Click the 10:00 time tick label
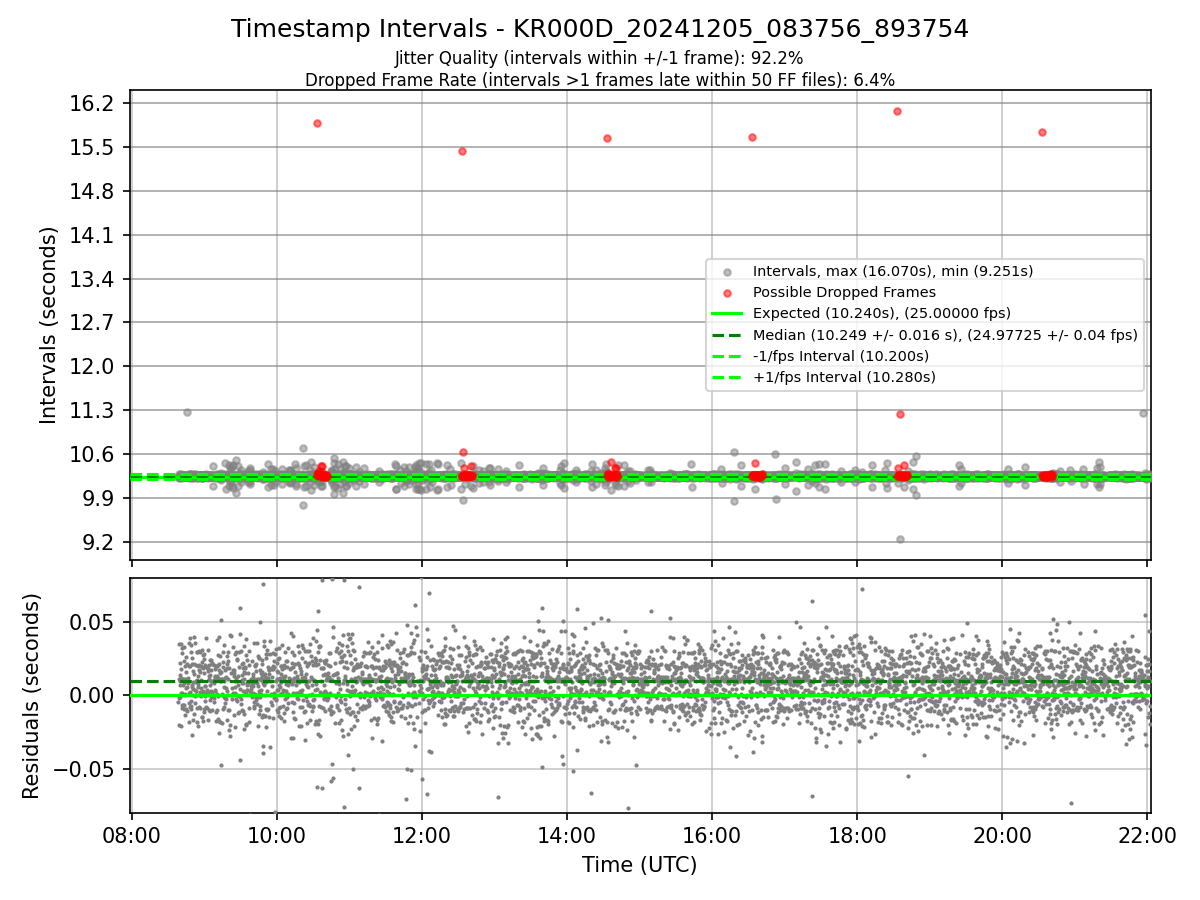This screenshot has height=900, width=1200. coord(277,835)
